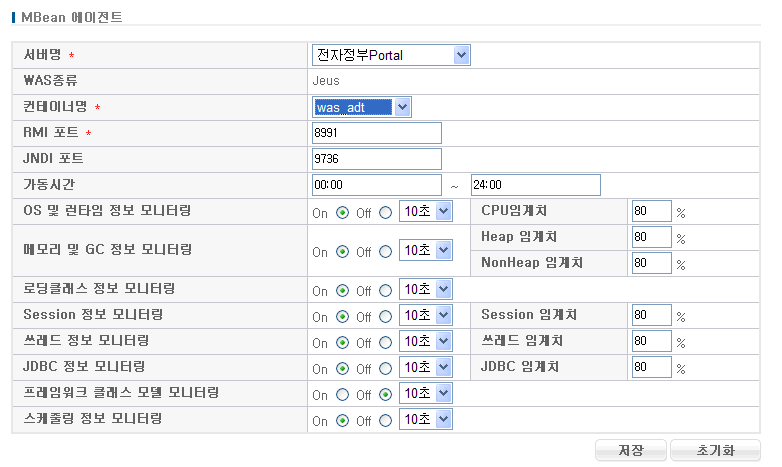
Task: Open interval dropdown for 메모리 및 GC 모니터링
Action: click(x=425, y=251)
